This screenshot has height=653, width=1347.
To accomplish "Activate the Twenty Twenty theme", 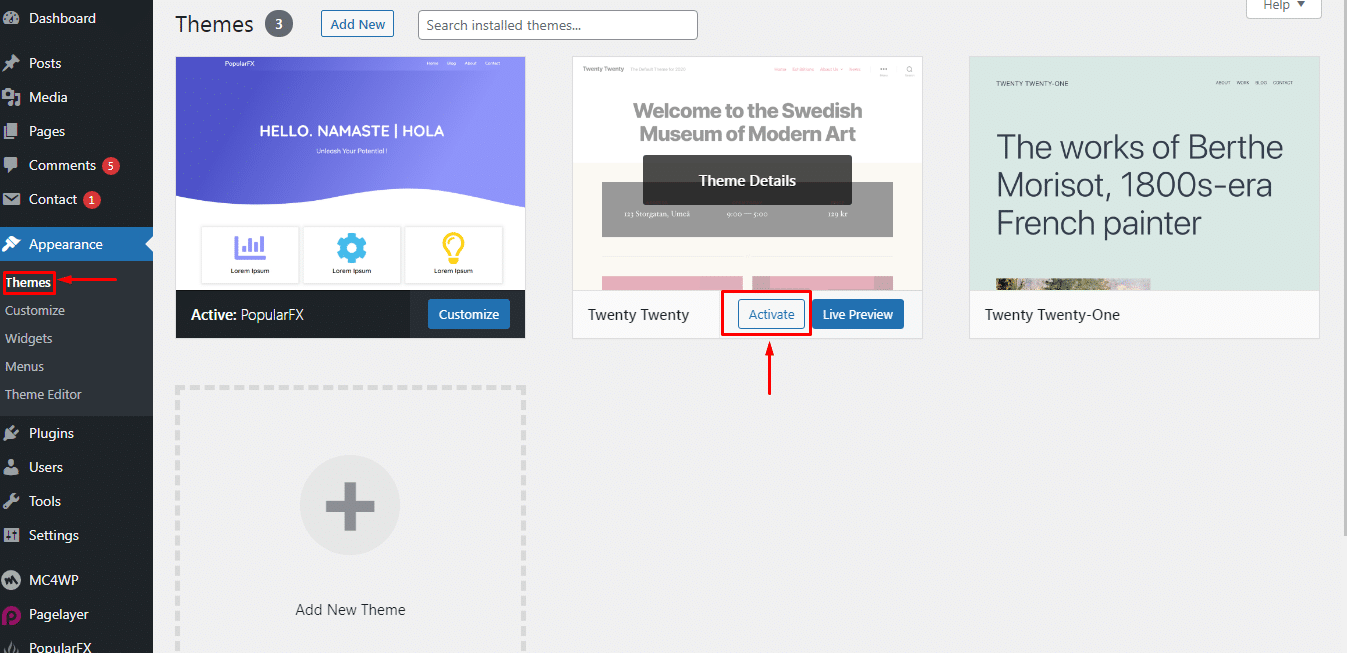I will pyautogui.click(x=771, y=314).
